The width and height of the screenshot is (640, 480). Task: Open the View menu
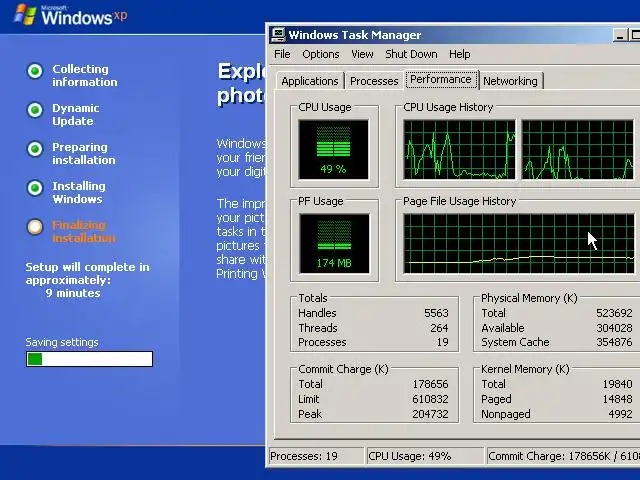pos(362,54)
